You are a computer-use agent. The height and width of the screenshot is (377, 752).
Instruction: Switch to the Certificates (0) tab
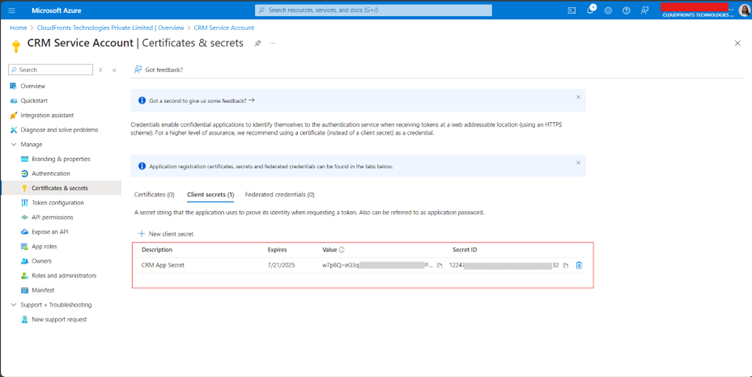click(x=154, y=195)
